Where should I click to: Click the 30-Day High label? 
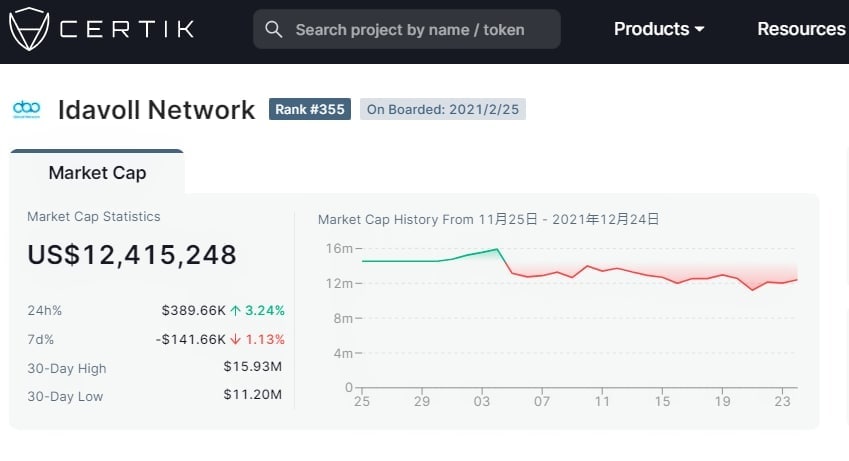(x=67, y=368)
